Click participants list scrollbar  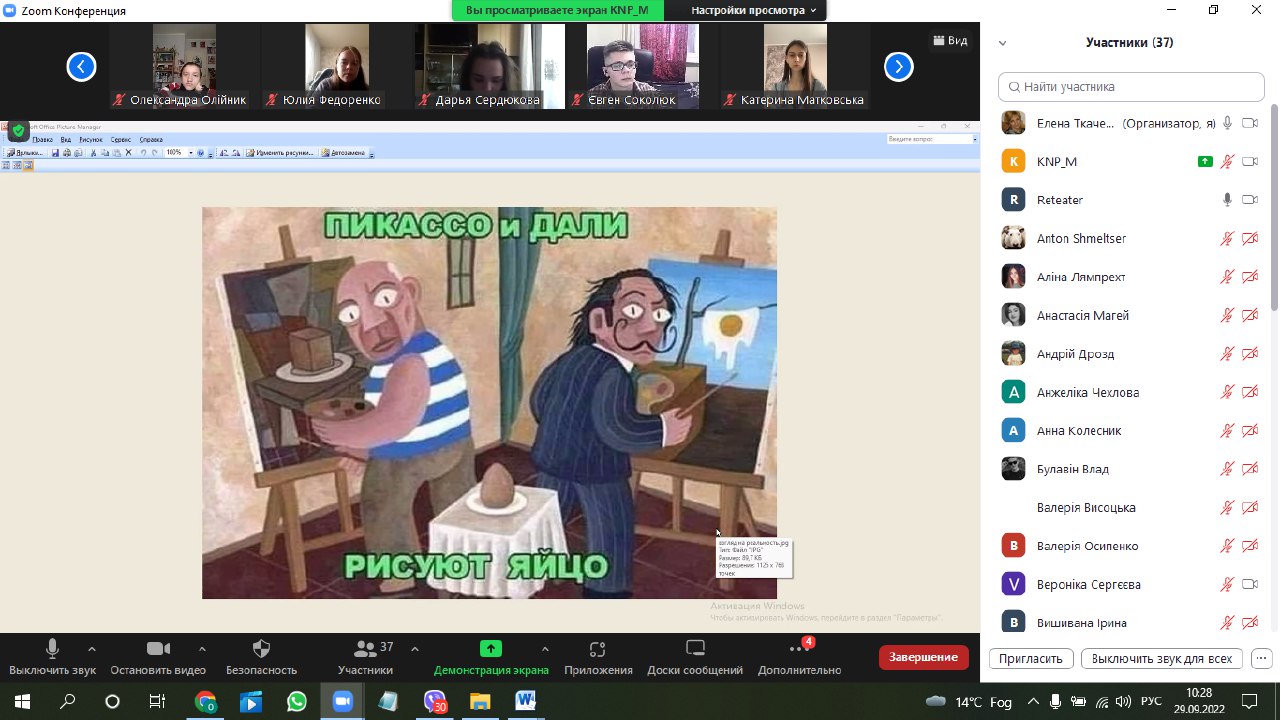pos(1274,206)
